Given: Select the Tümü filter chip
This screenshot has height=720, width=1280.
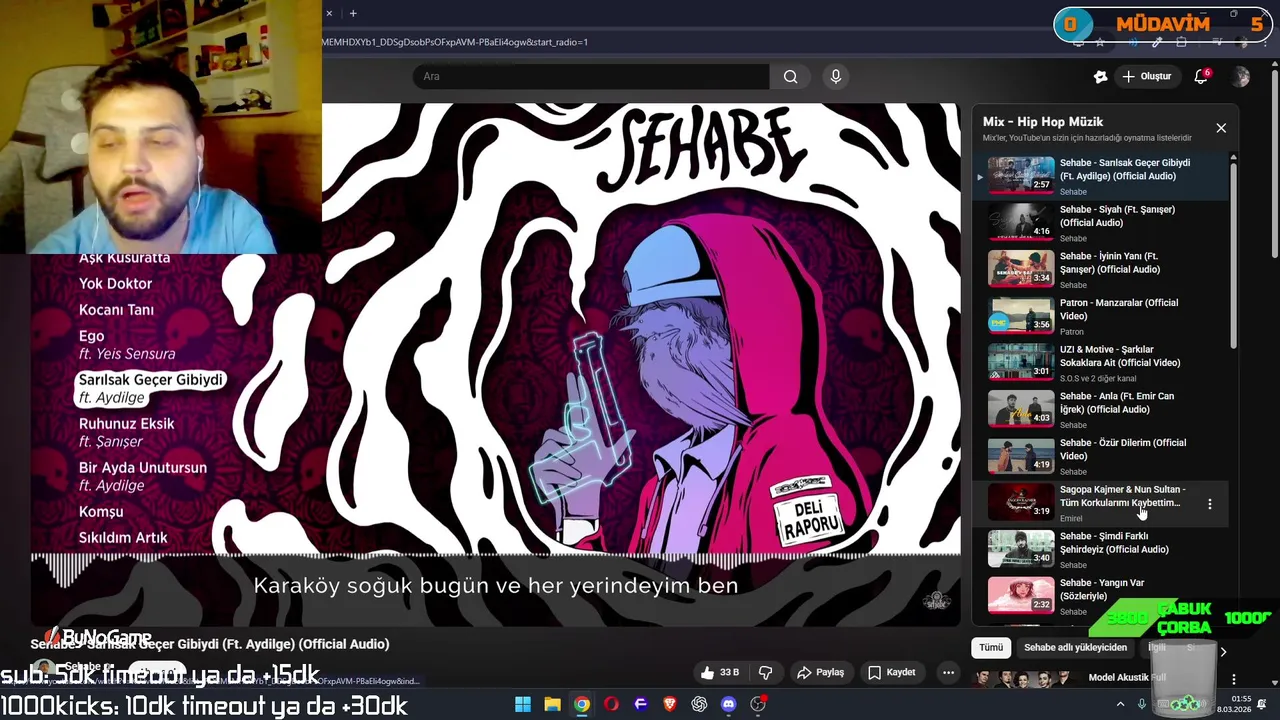Looking at the screenshot, I should (991, 647).
